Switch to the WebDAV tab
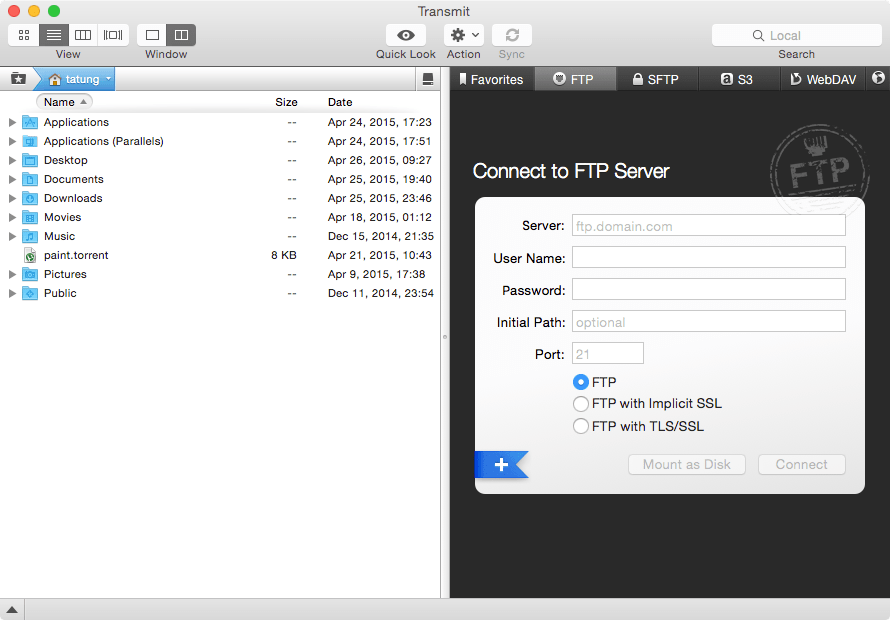The width and height of the screenshot is (890, 620). (x=824, y=79)
